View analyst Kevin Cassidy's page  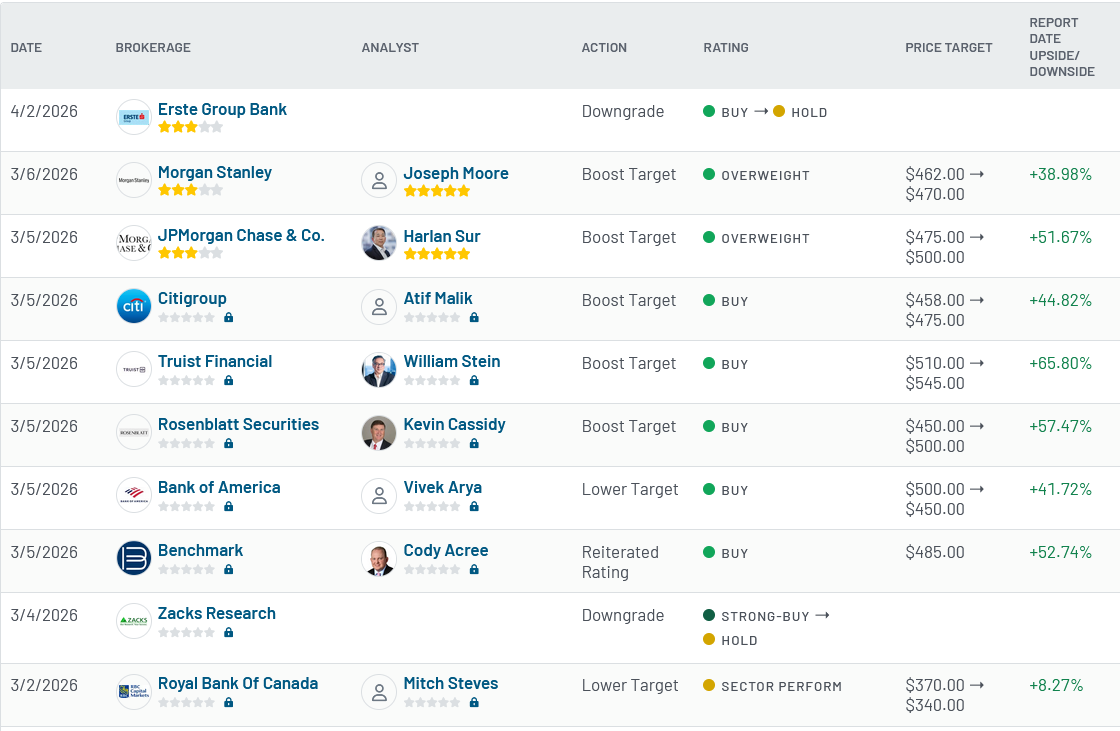click(x=454, y=424)
